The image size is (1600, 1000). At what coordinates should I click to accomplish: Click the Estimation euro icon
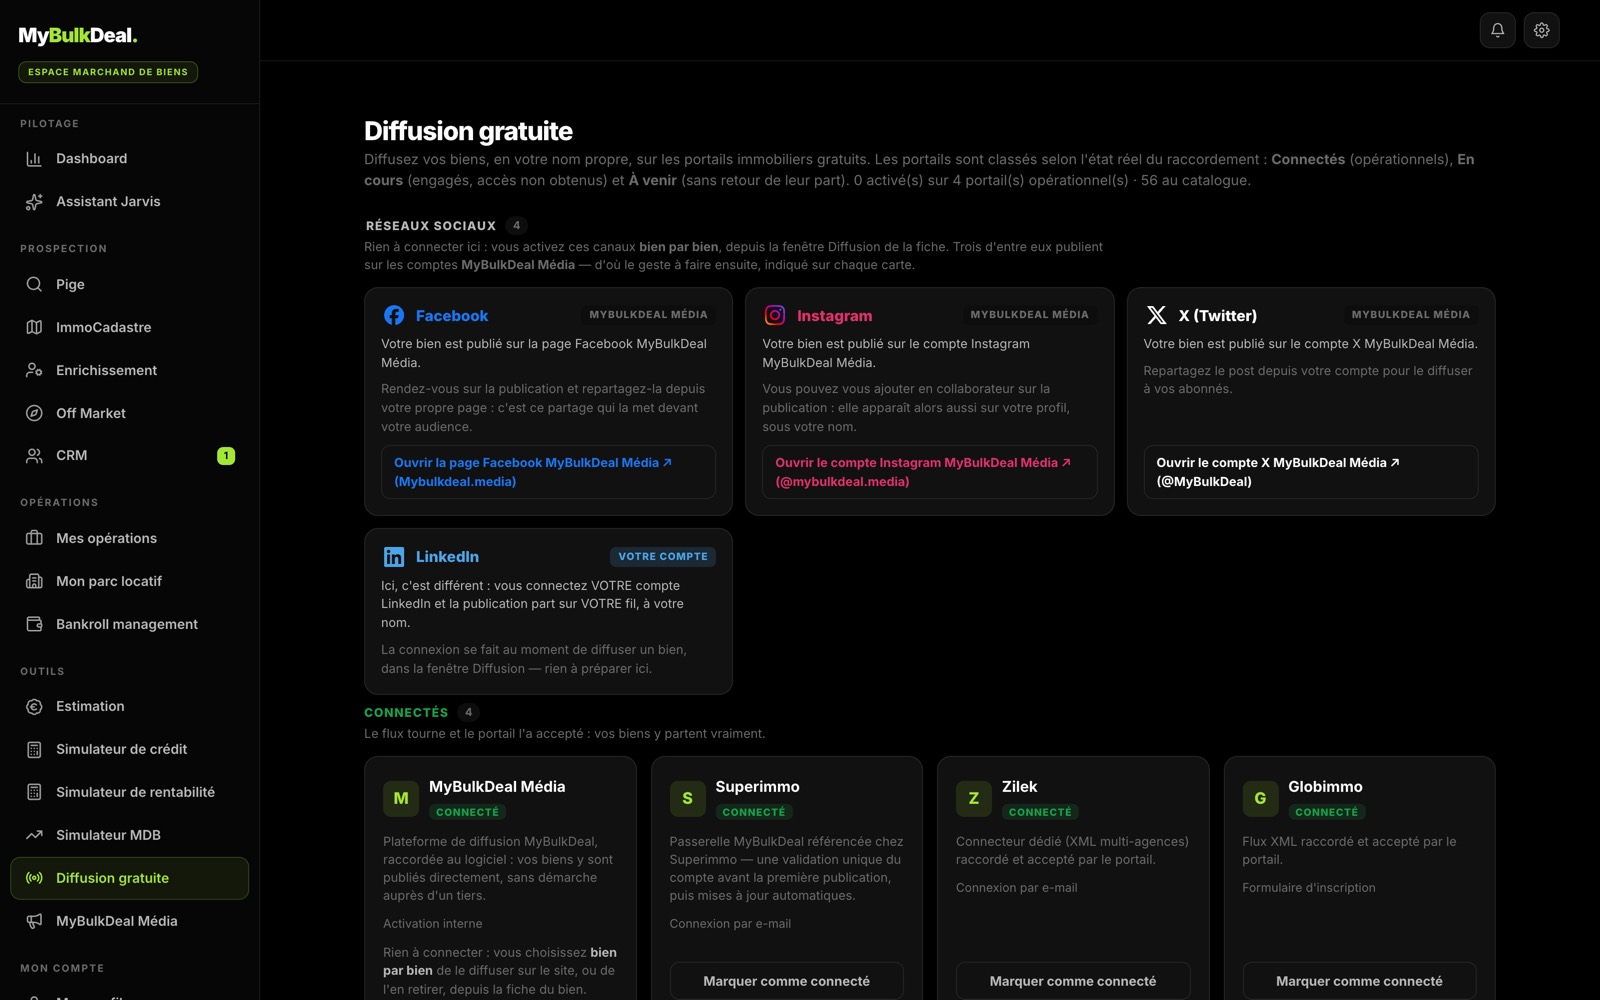(34, 707)
